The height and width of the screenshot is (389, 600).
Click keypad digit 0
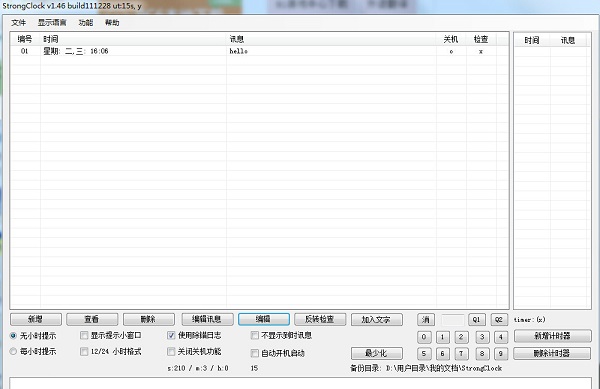[424, 337]
